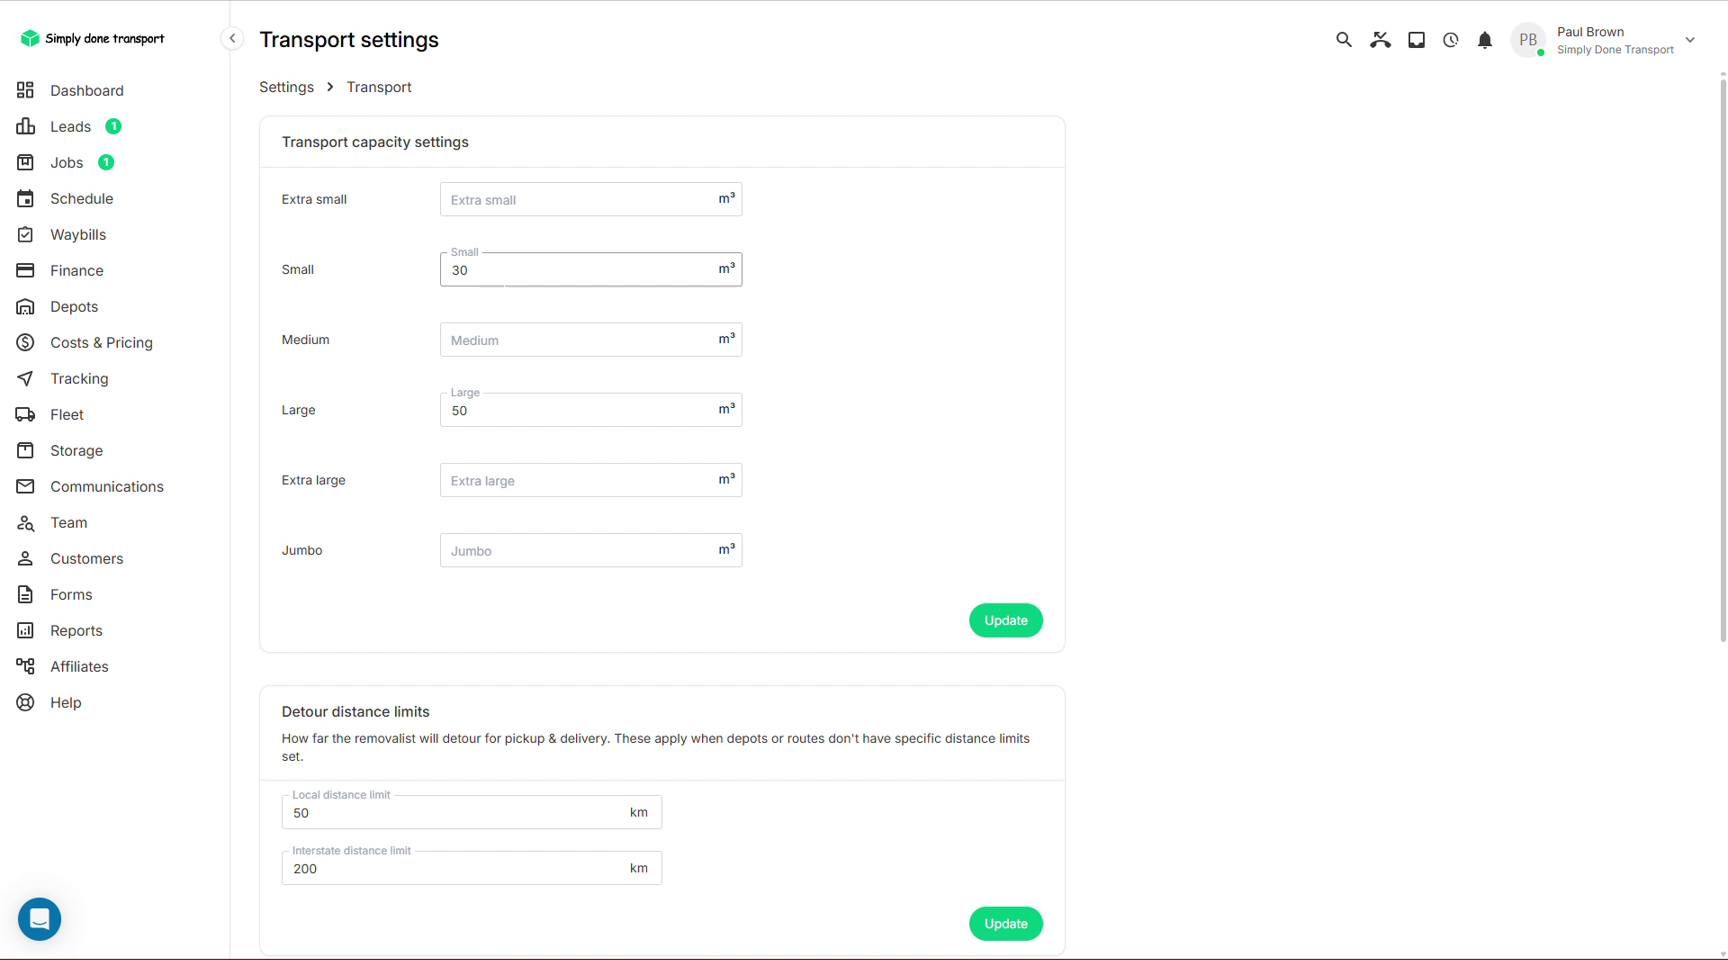The width and height of the screenshot is (1728, 960).
Task: Click the Large capacity field showing 50
Action: 591,410
